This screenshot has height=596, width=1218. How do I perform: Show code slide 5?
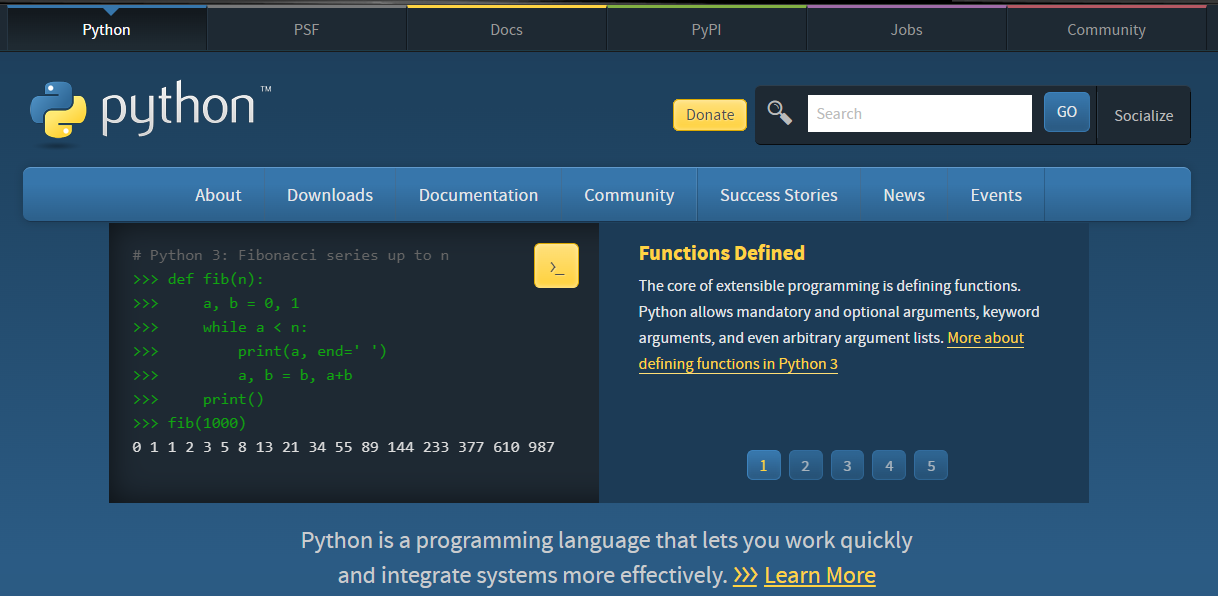pos(931,465)
